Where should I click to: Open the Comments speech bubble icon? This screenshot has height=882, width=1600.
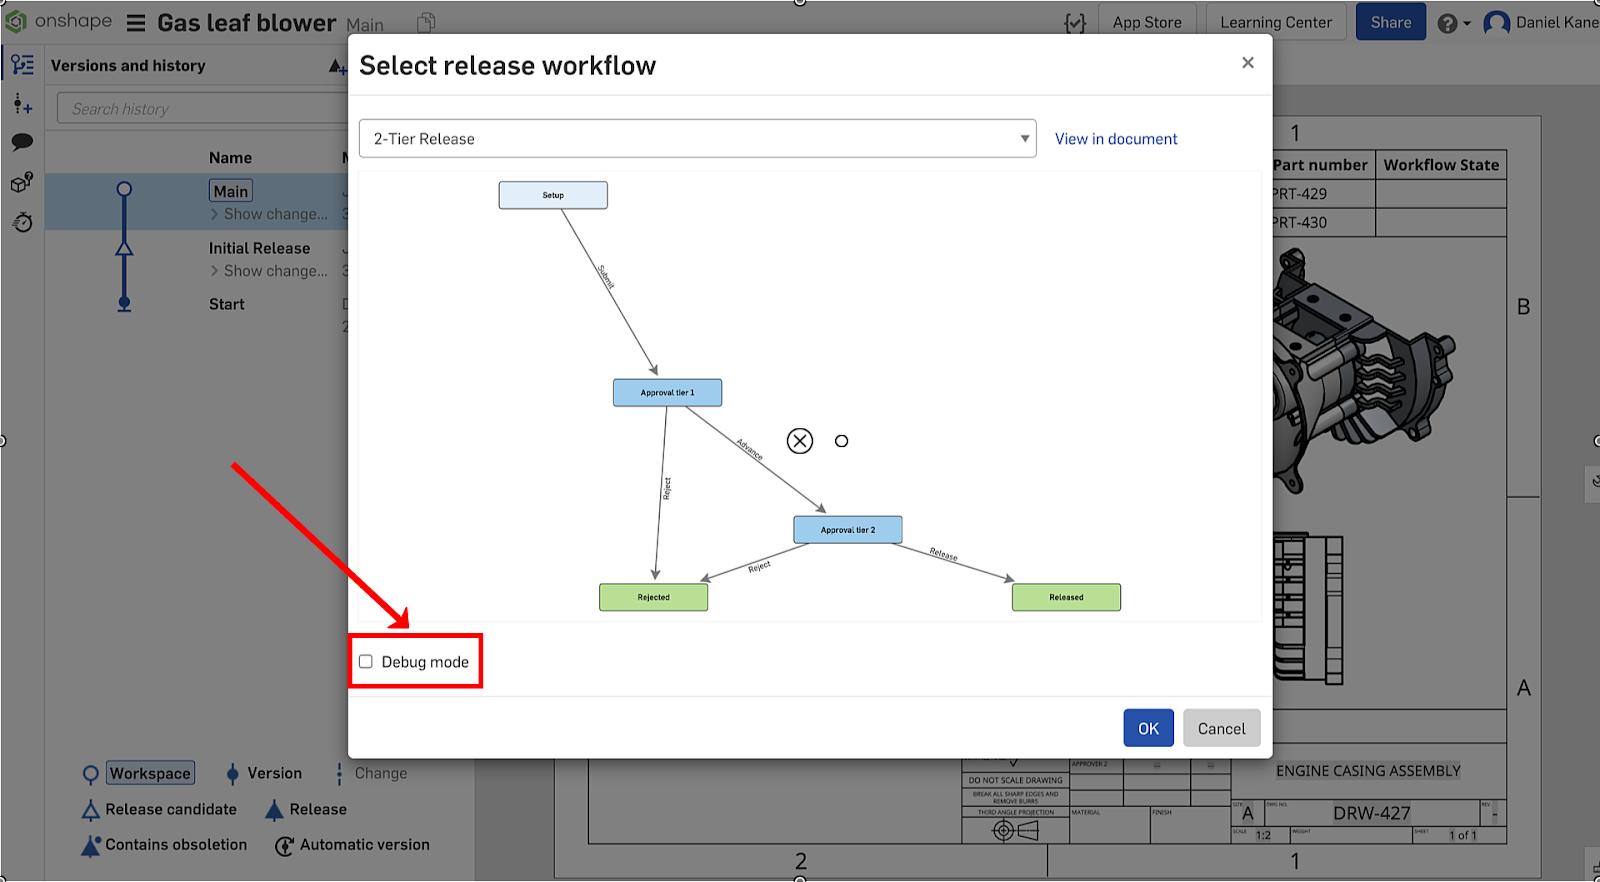(22, 142)
